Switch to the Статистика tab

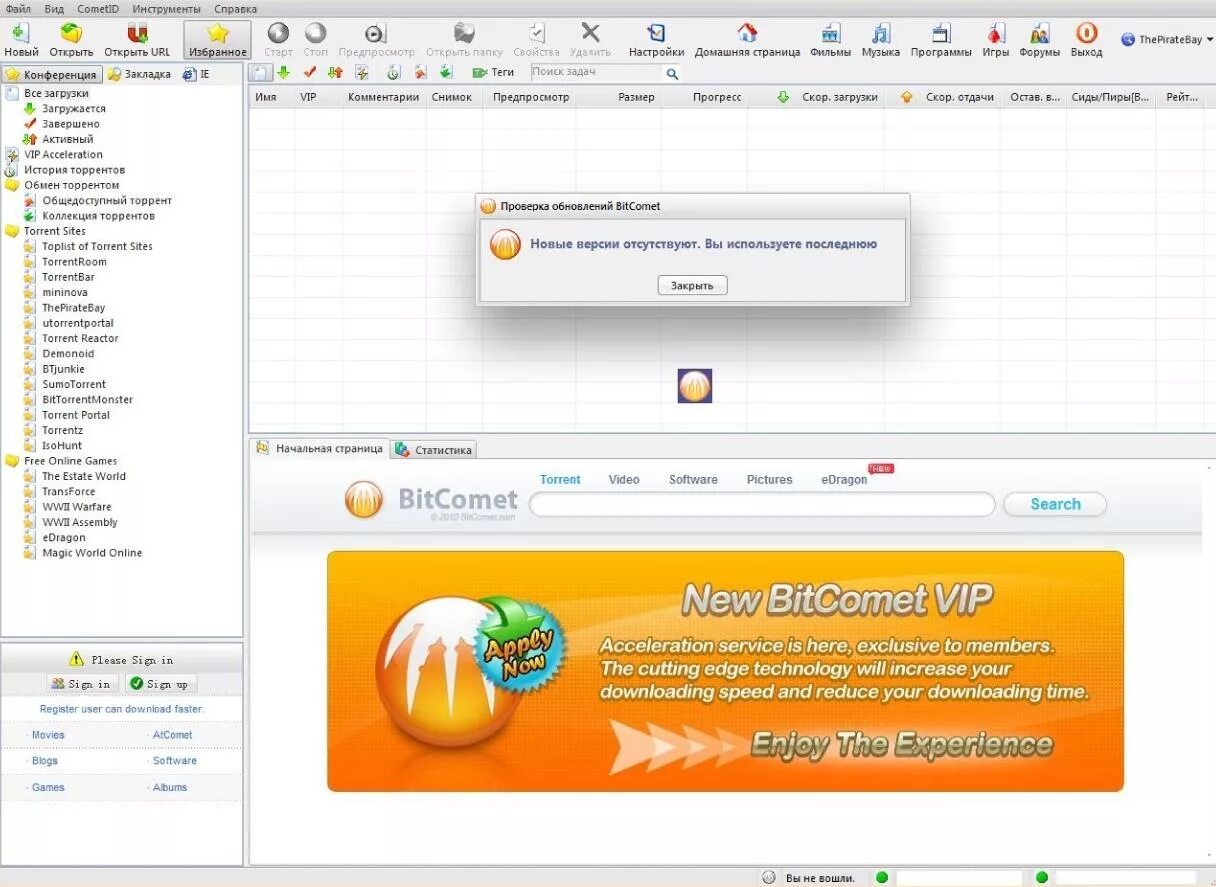click(434, 450)
